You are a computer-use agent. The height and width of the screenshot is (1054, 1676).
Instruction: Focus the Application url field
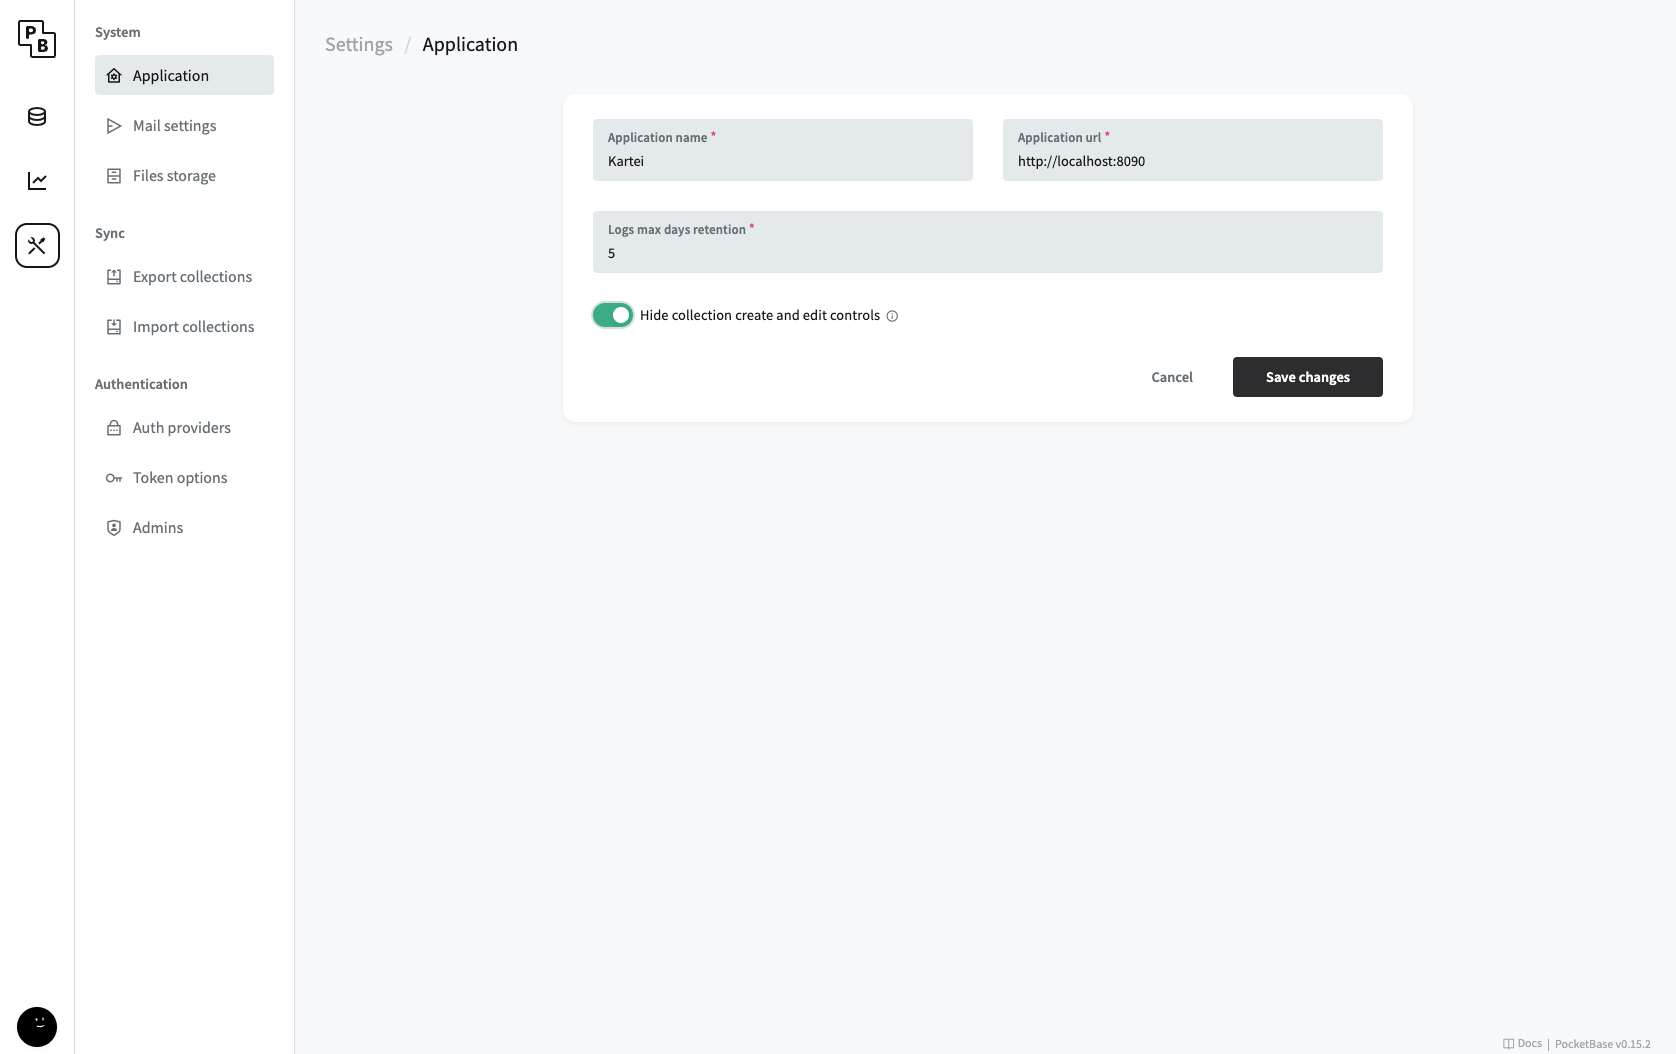pyautogui.click(x=1193, y=150)
